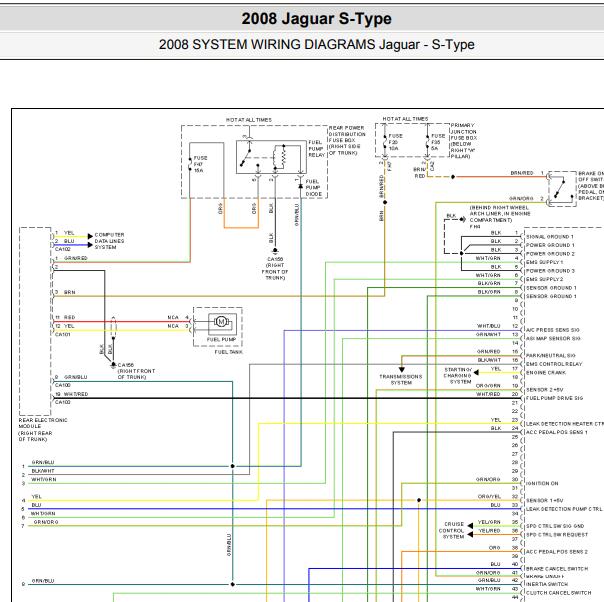Click the 'REAR ELECTRONIC MODULE' label
This screenshot has height=602, width=604.
tap(43, 429)
